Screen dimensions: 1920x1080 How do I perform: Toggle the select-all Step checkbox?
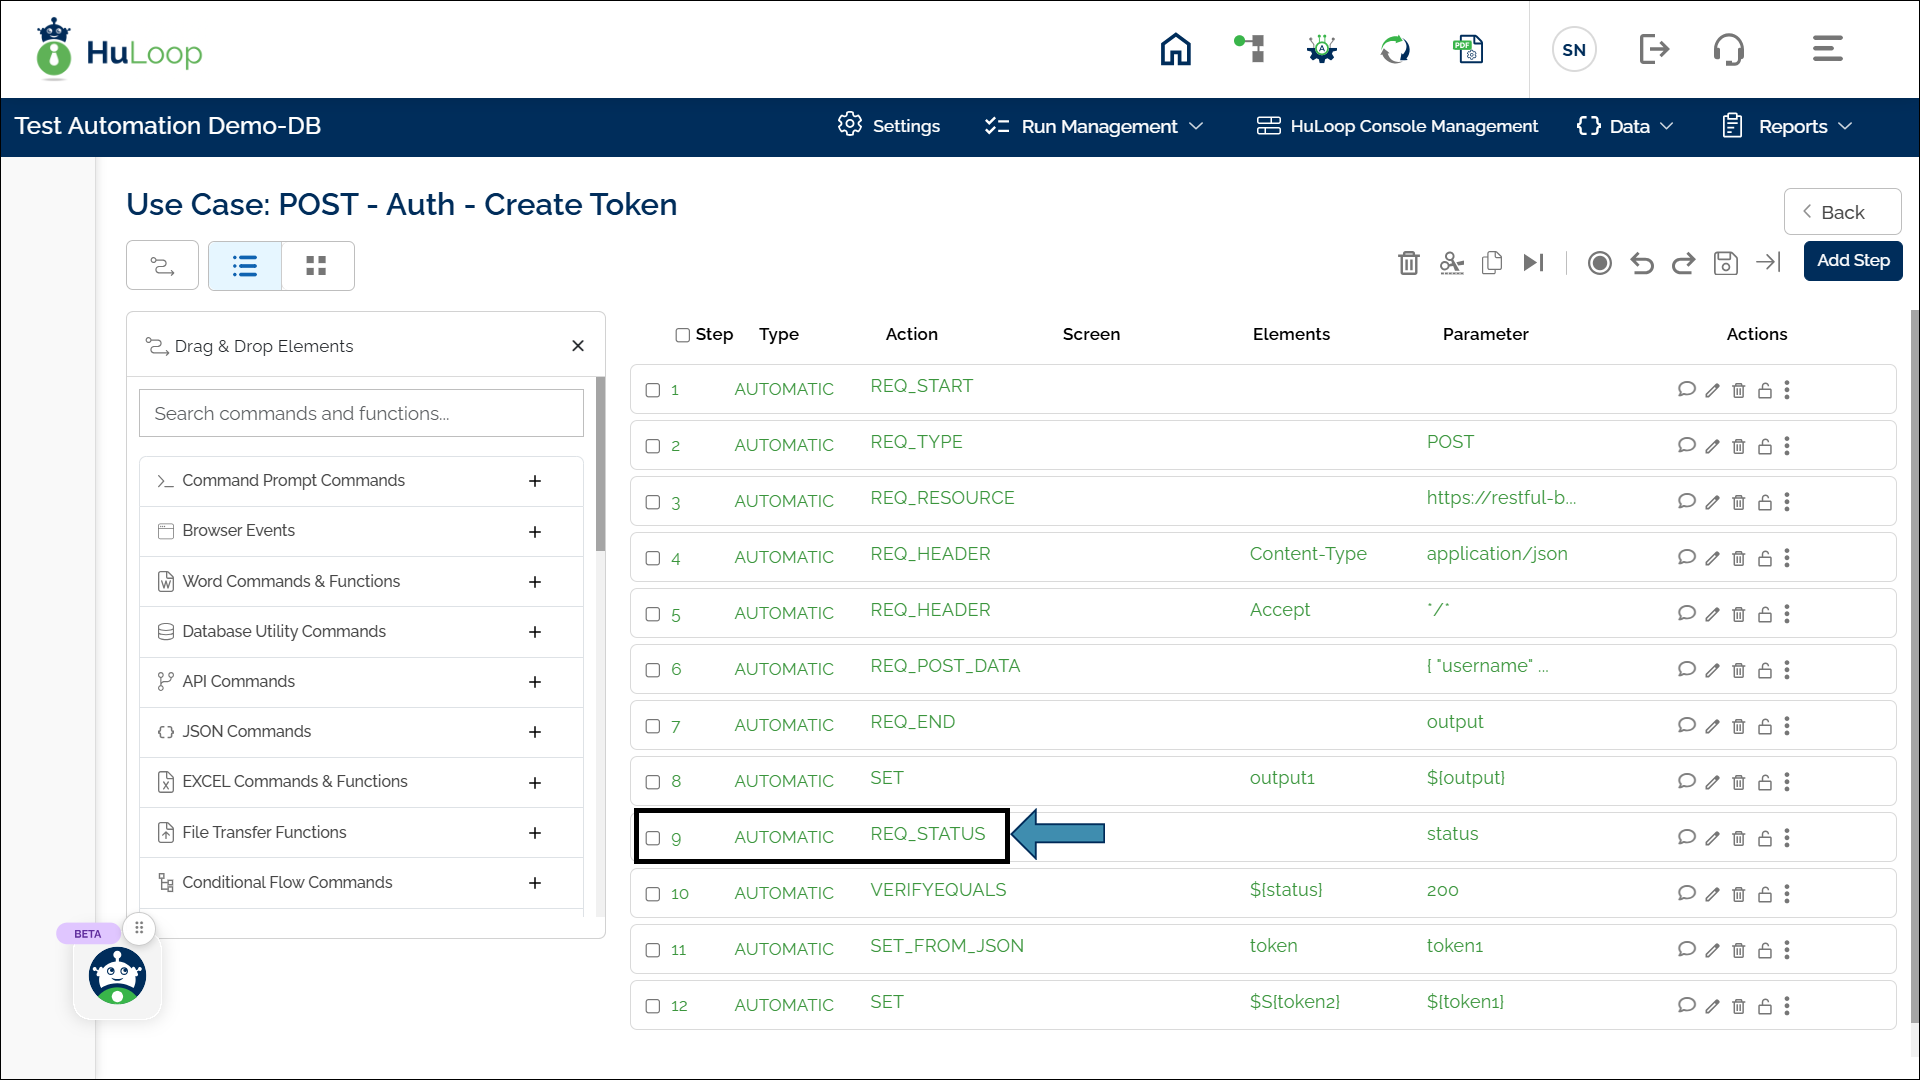tap(683, 335)
